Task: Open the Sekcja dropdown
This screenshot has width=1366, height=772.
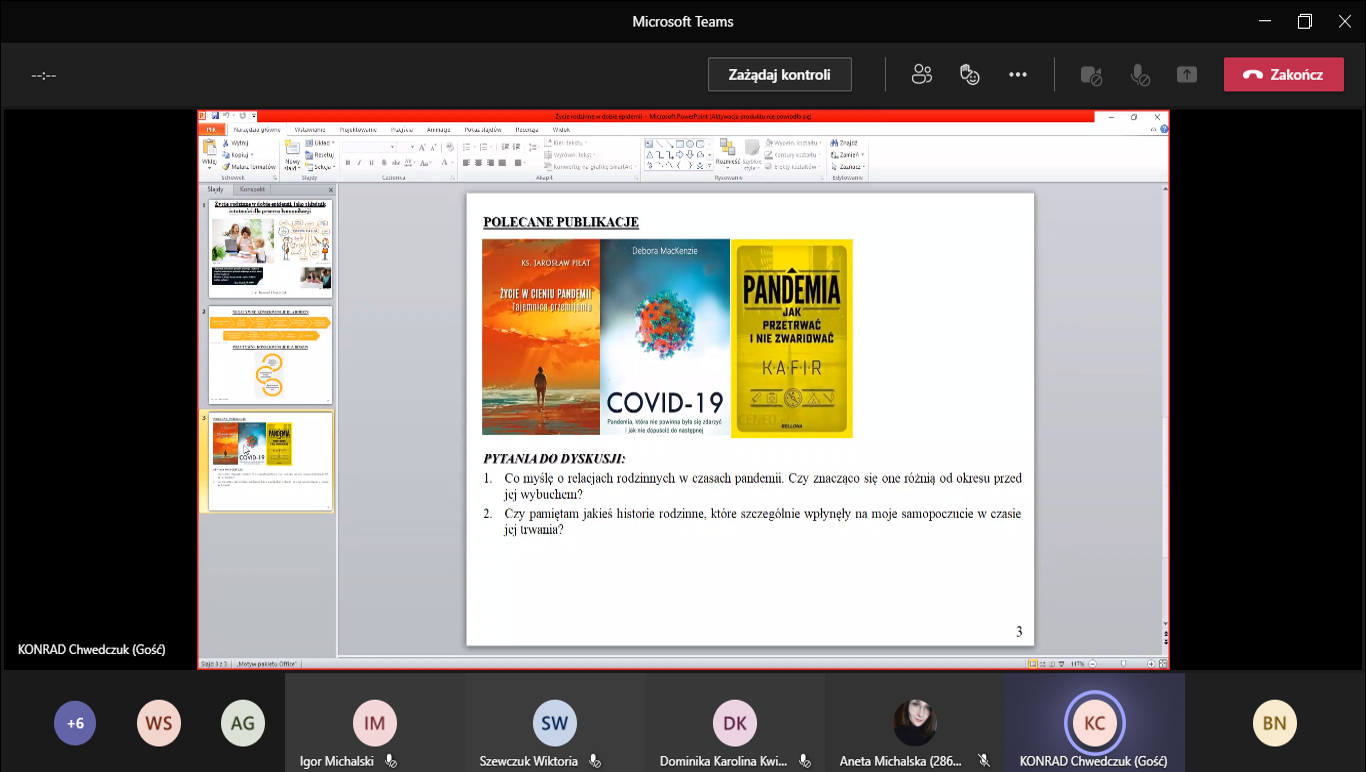Action: [321, 167]
